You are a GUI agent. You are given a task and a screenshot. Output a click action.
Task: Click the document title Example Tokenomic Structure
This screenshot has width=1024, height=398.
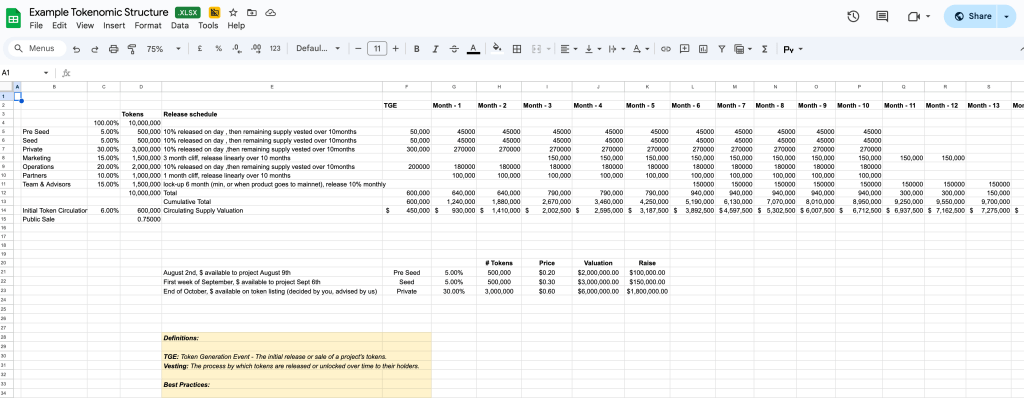[99, 12]
